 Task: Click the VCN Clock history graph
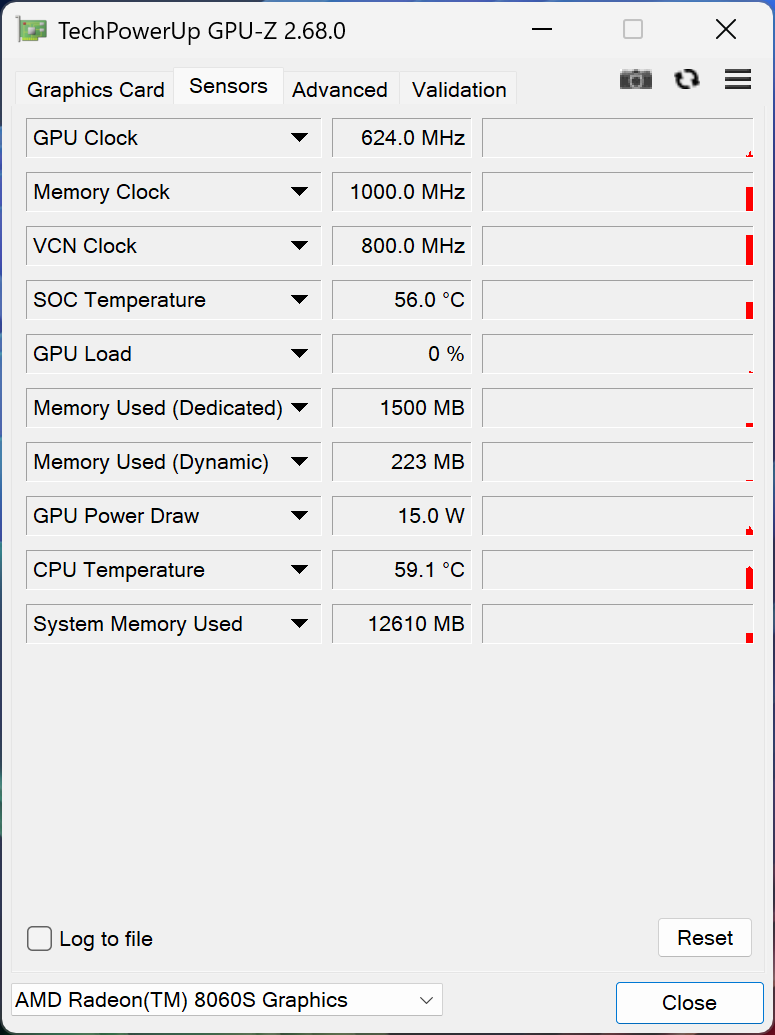(617, 246)
